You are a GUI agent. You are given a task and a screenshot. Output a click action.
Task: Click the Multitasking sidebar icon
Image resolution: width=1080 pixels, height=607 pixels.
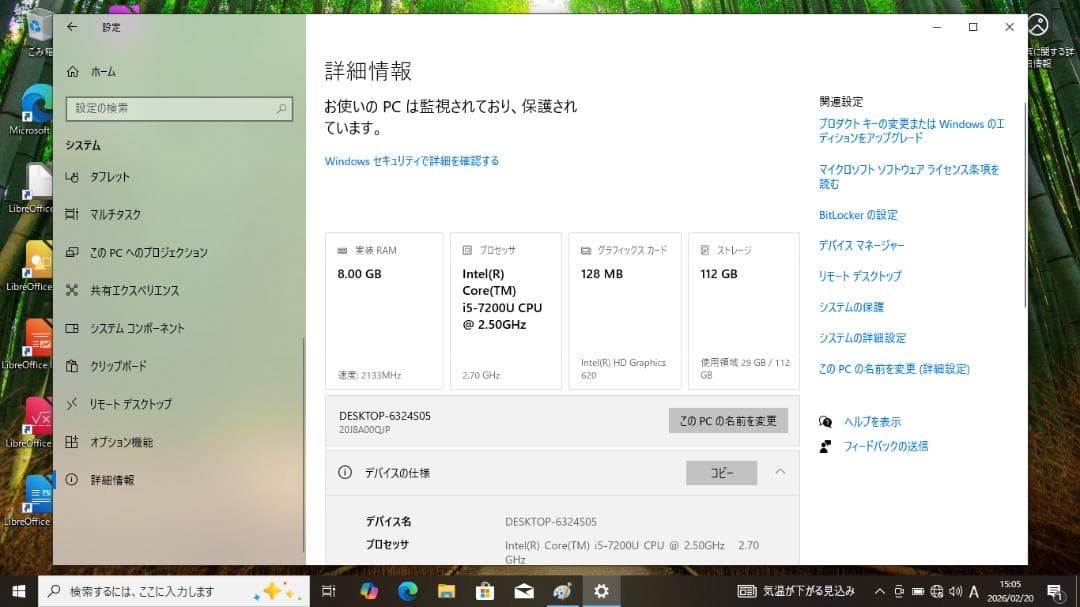click(72, 214)
